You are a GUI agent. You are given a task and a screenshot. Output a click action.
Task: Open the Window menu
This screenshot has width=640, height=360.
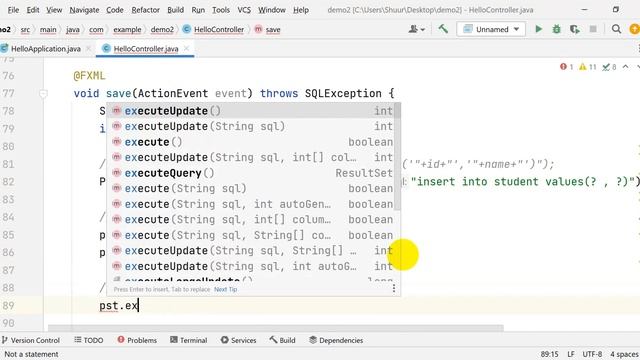272,10
